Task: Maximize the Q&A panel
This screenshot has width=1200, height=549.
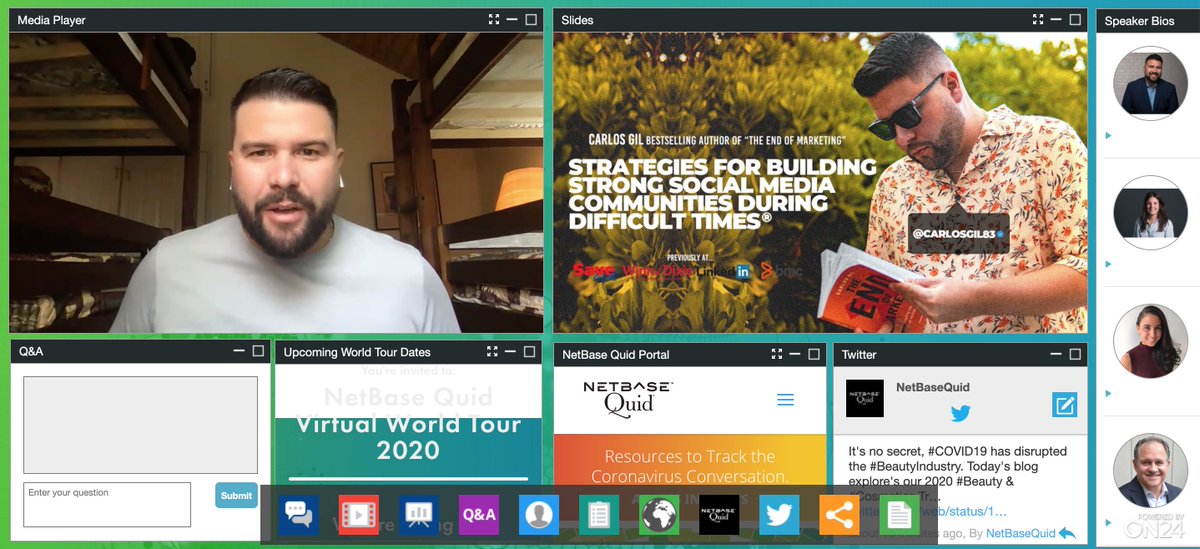Action: (258, 352)
